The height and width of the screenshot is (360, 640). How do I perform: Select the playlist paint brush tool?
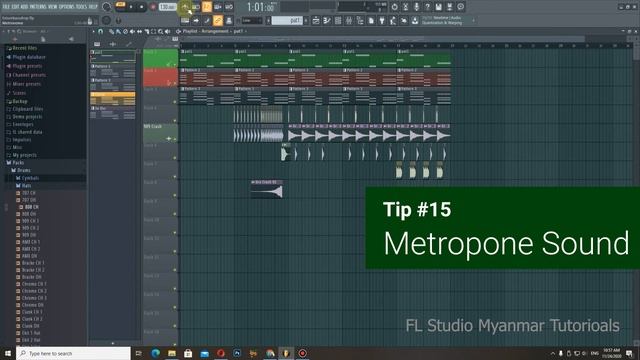[x=118, y=31]
